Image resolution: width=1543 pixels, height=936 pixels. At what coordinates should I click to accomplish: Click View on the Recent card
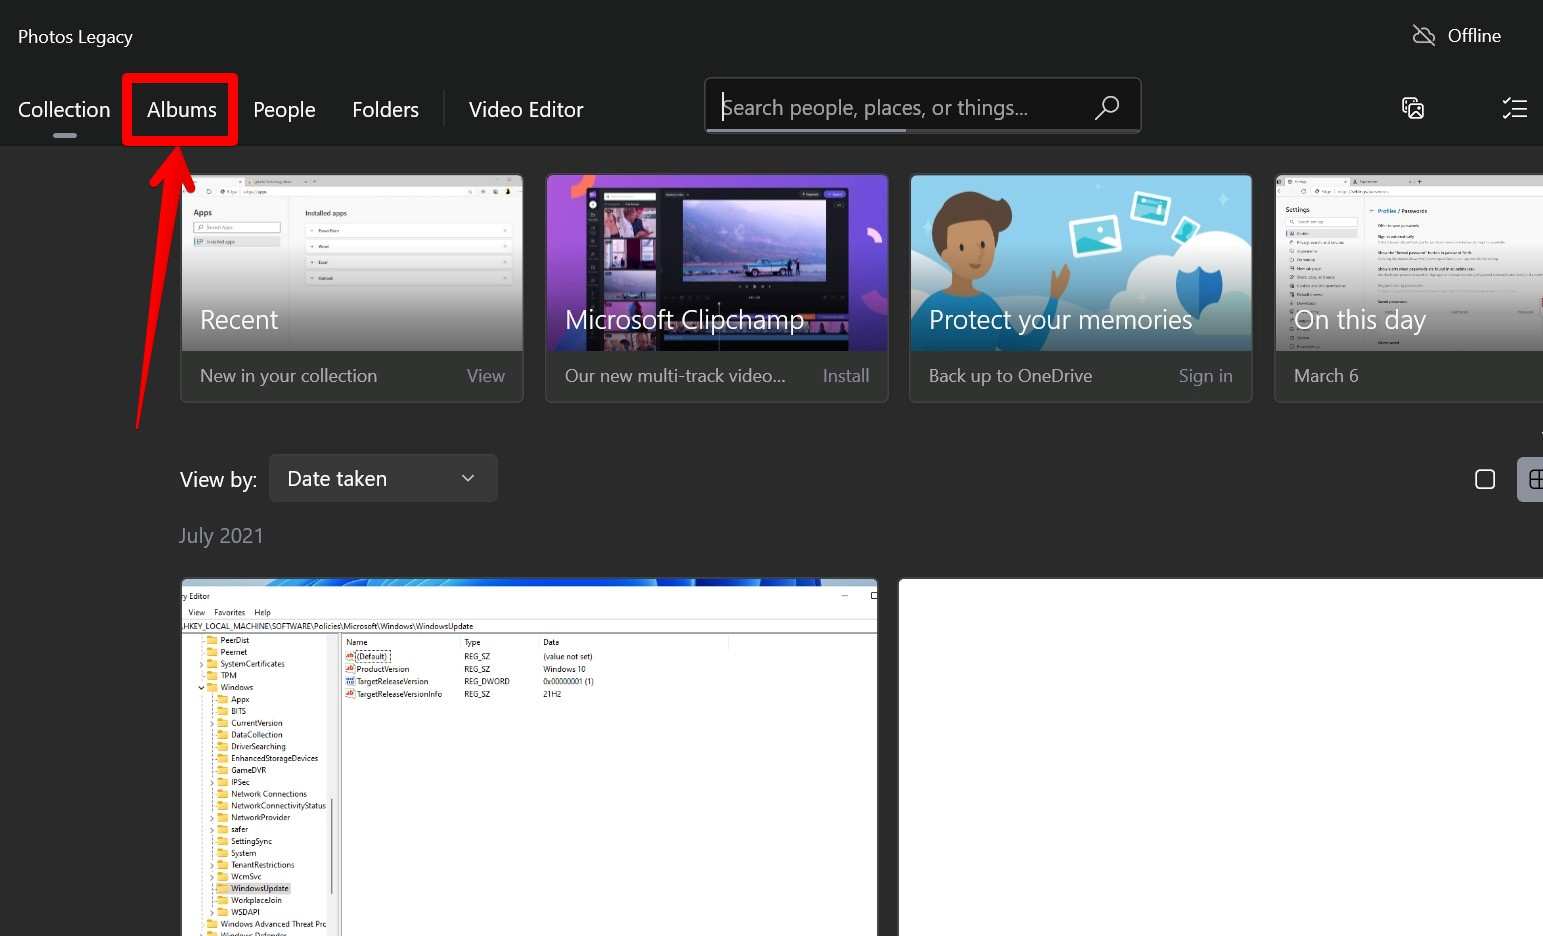485,376
